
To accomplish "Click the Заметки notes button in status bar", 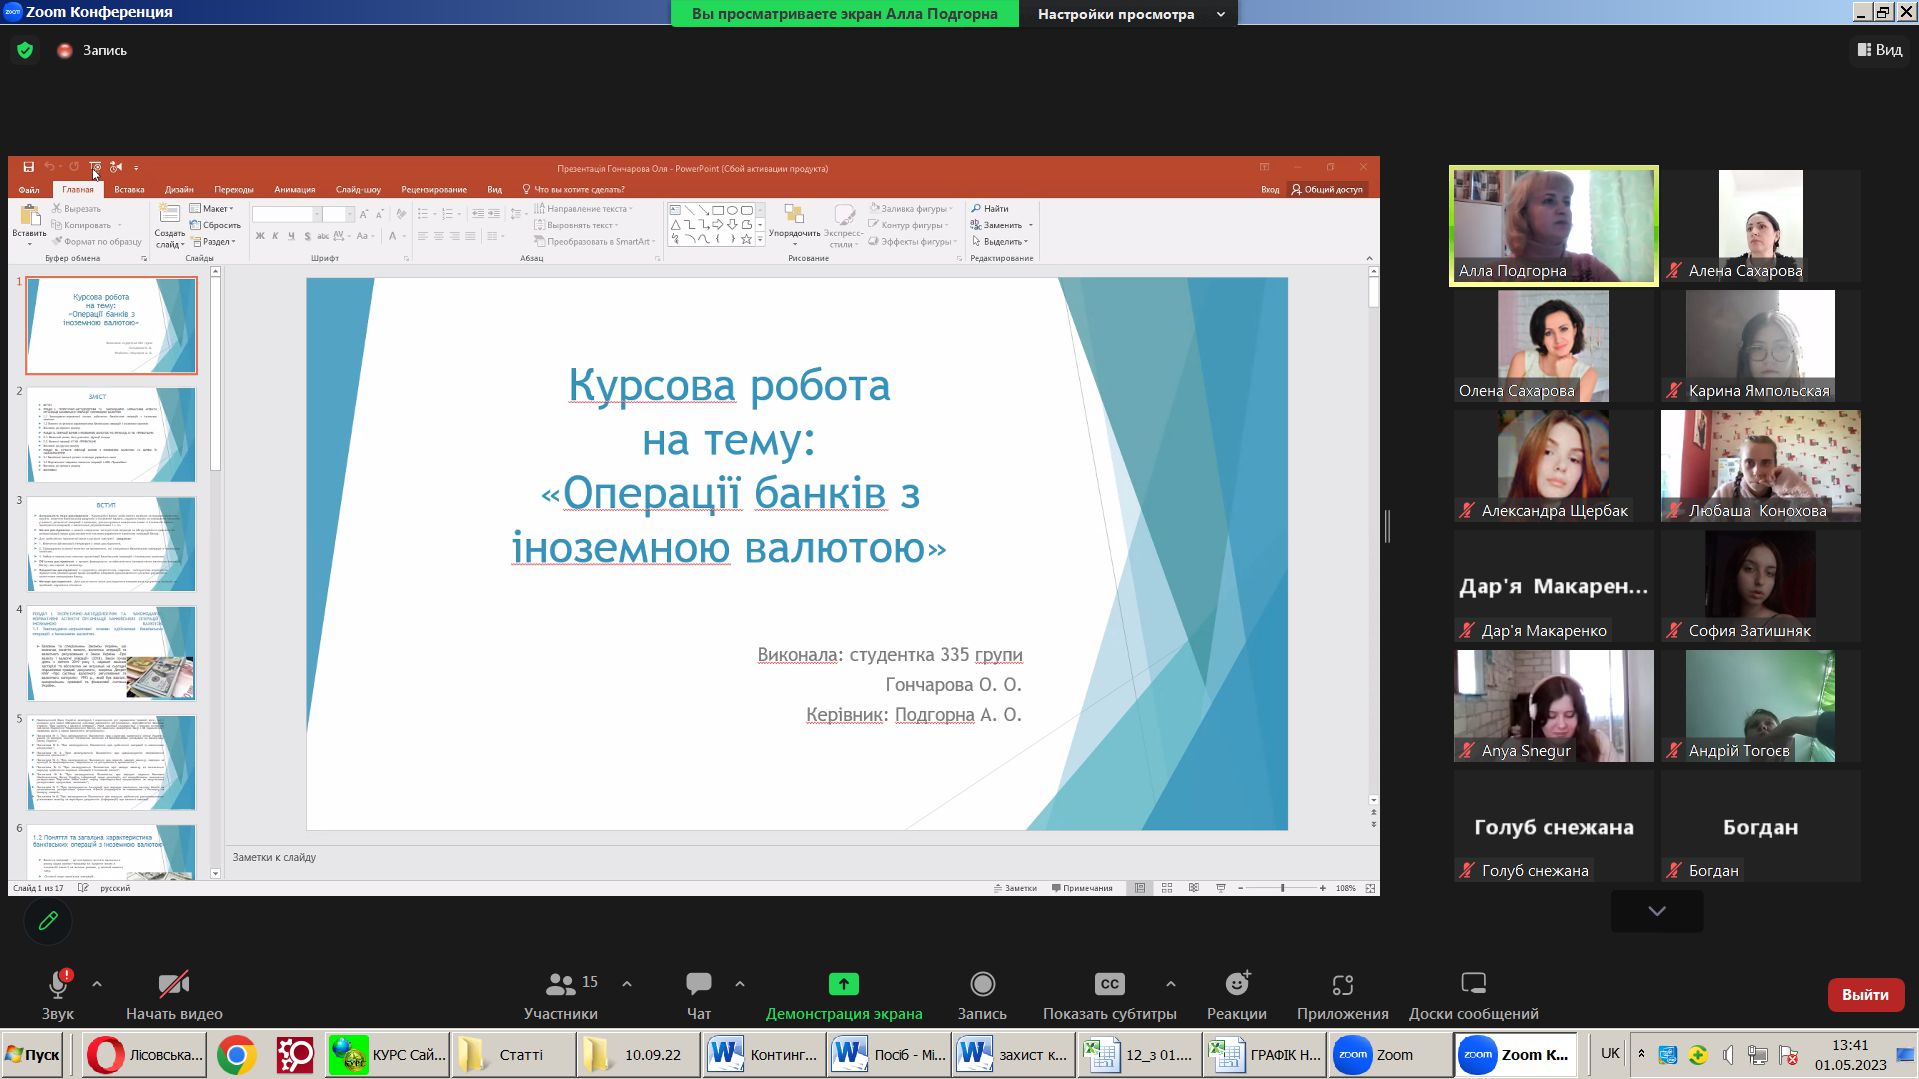I will (1015, 888).
